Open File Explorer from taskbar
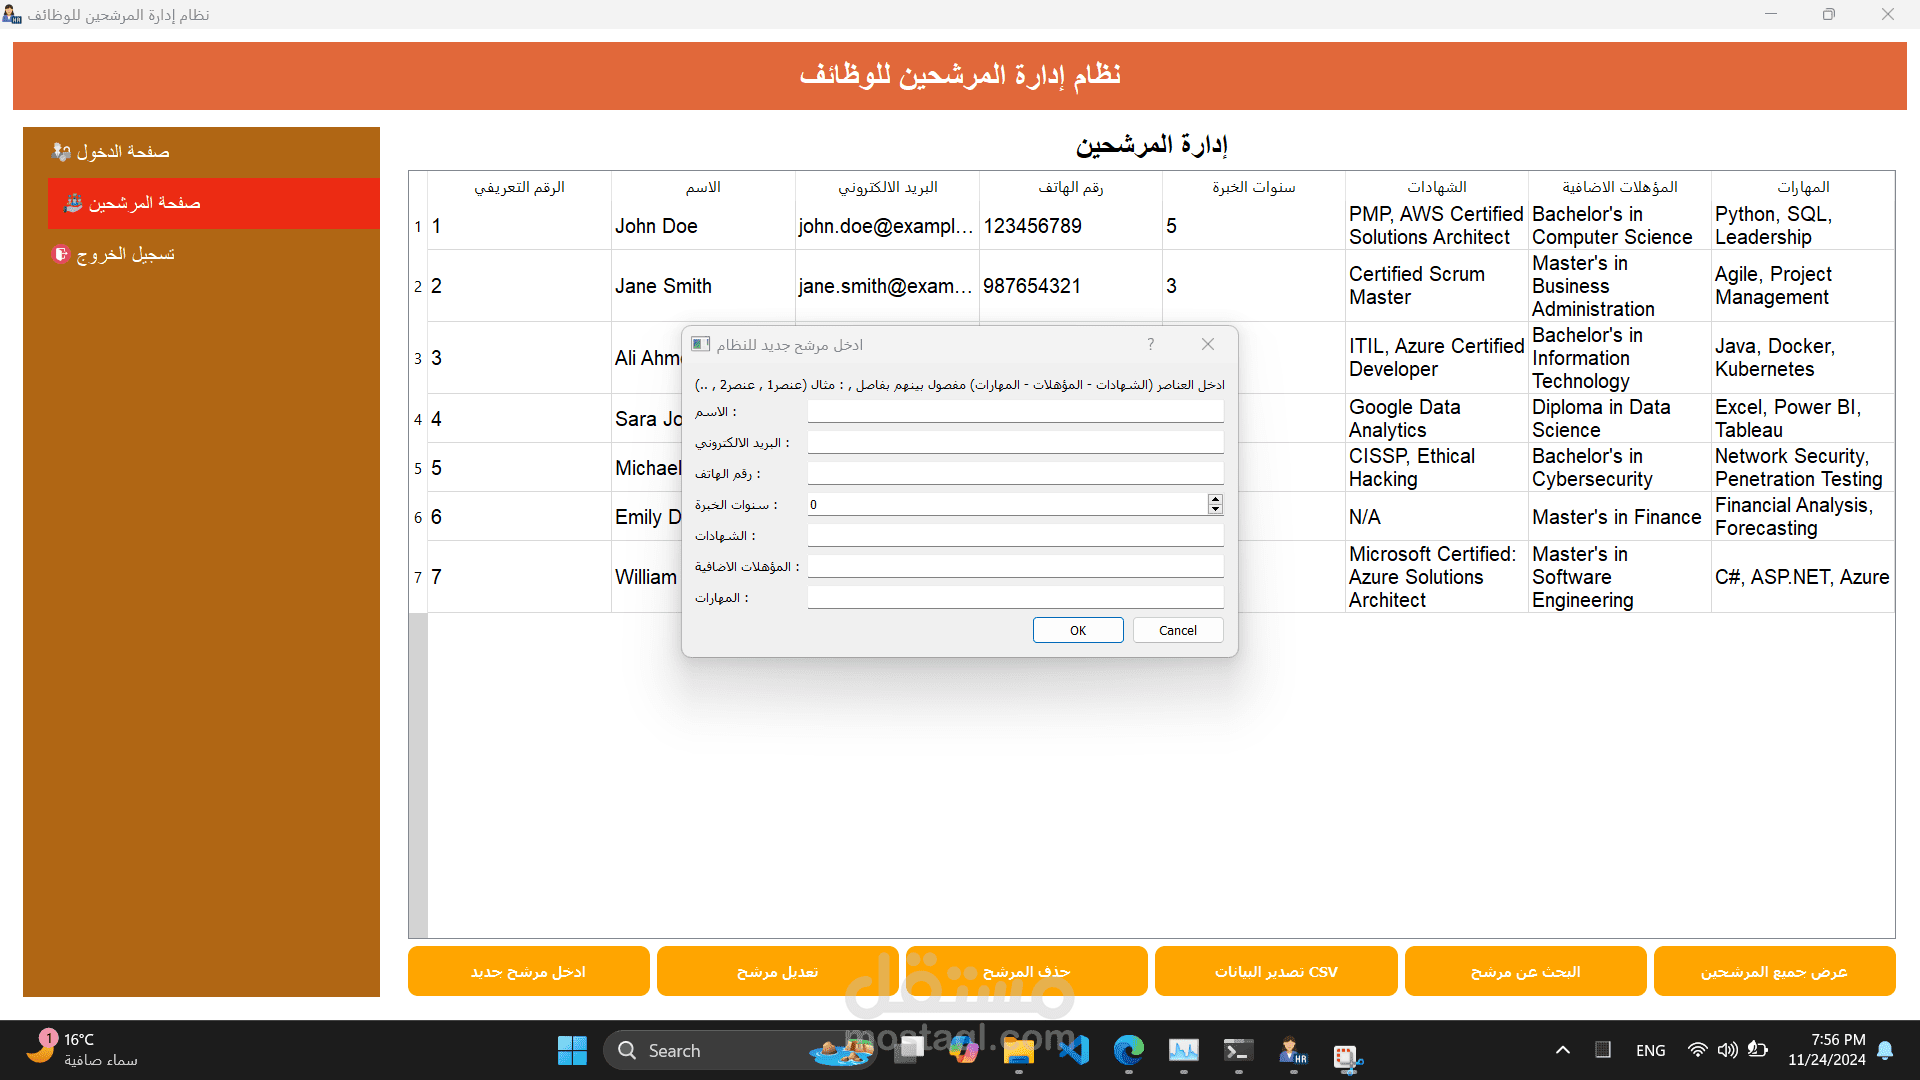This screenshot has width=1920, height=1080. tap(1019, 1050)
